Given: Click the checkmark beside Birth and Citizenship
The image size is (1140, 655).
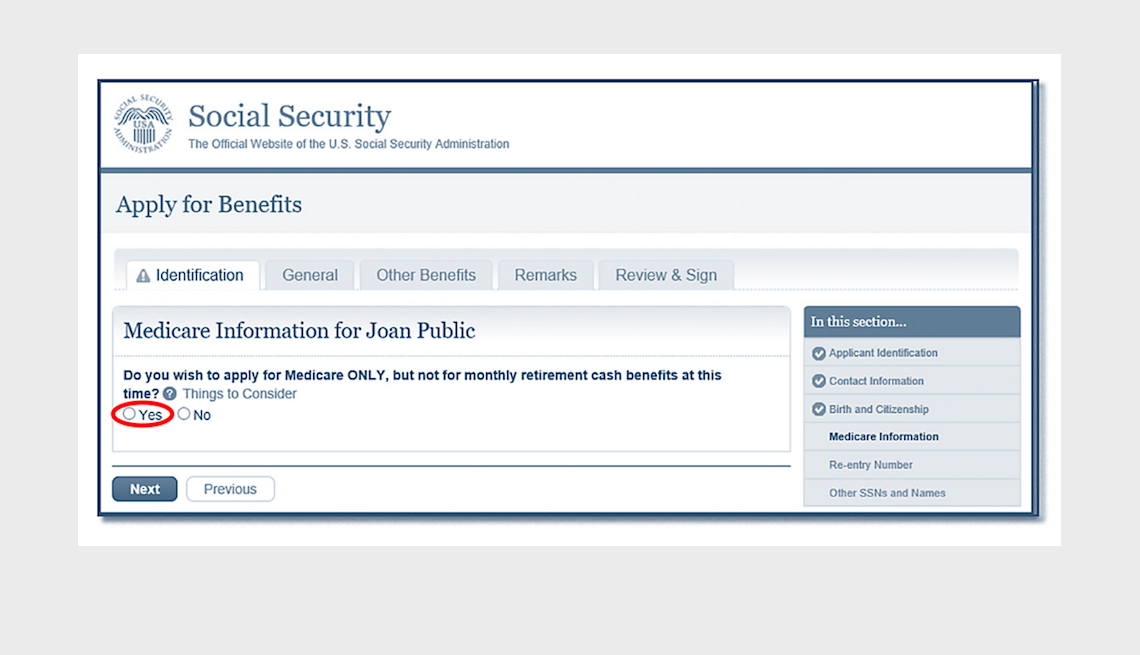Looking at the screenshot, I should pyautogui.click(x=818, y=408).
